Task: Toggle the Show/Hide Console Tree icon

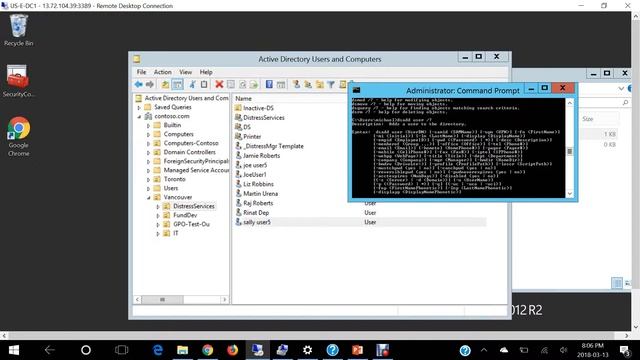Action: [x=178, y=84]
